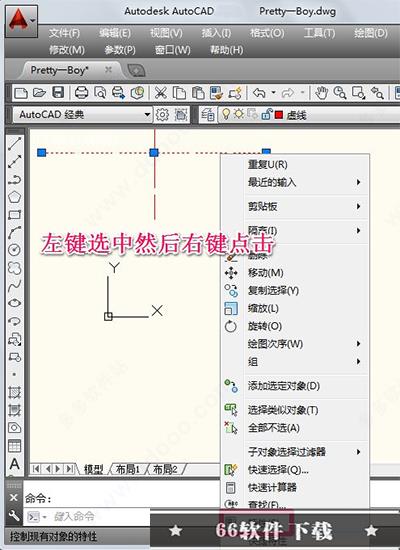Click the Plot printer icon

coord(81,93)
